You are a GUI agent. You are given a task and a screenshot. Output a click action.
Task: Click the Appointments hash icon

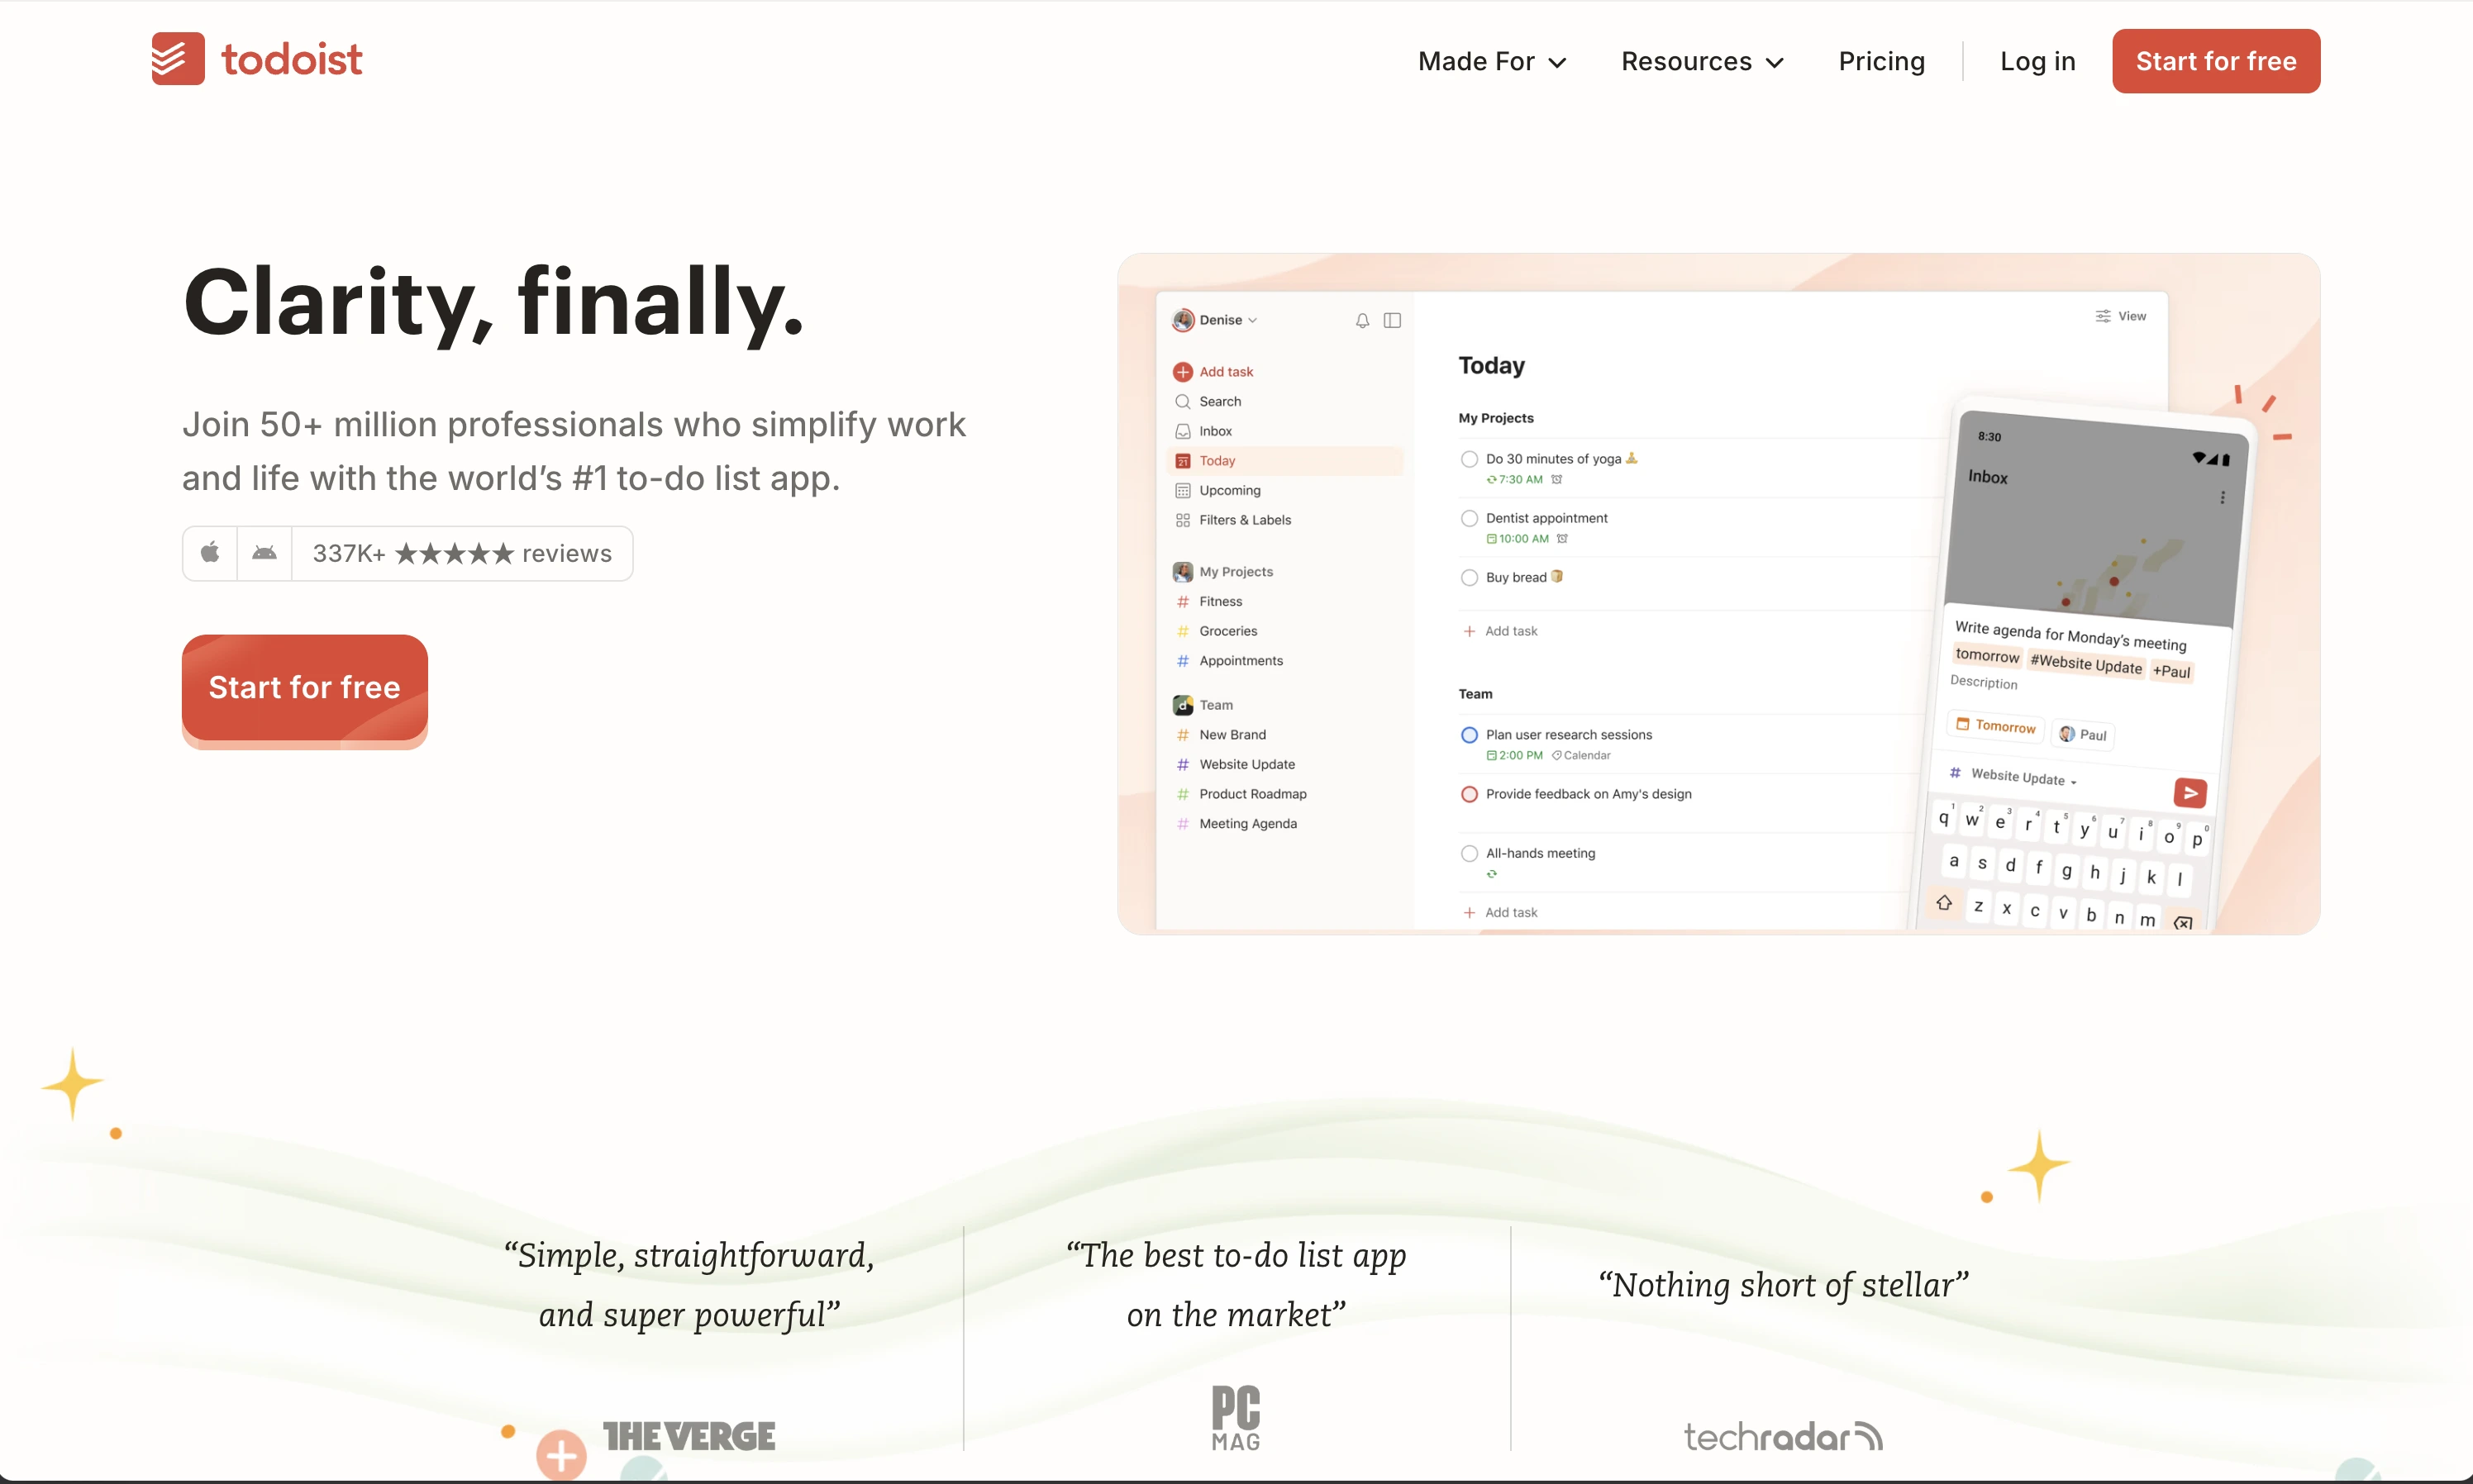[1182, 661]
